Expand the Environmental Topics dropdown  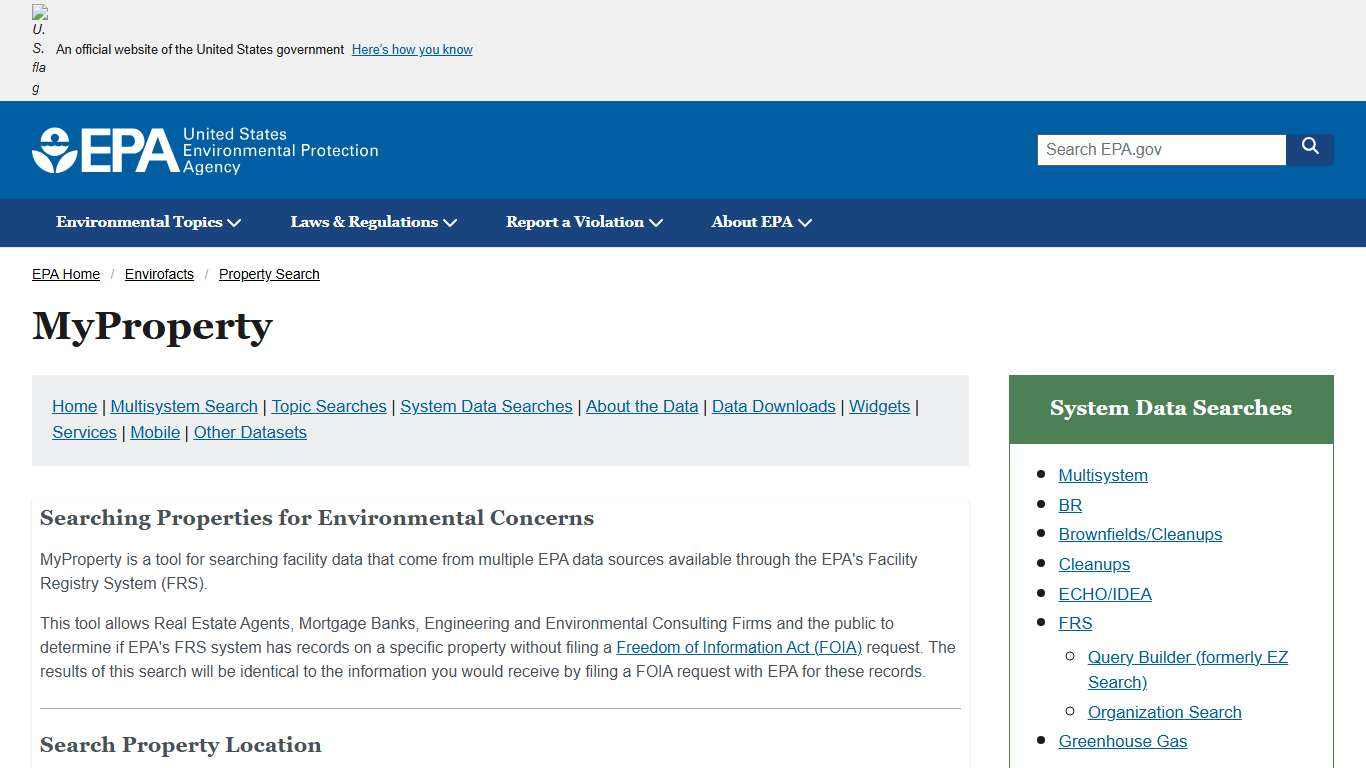coord(147,222)
